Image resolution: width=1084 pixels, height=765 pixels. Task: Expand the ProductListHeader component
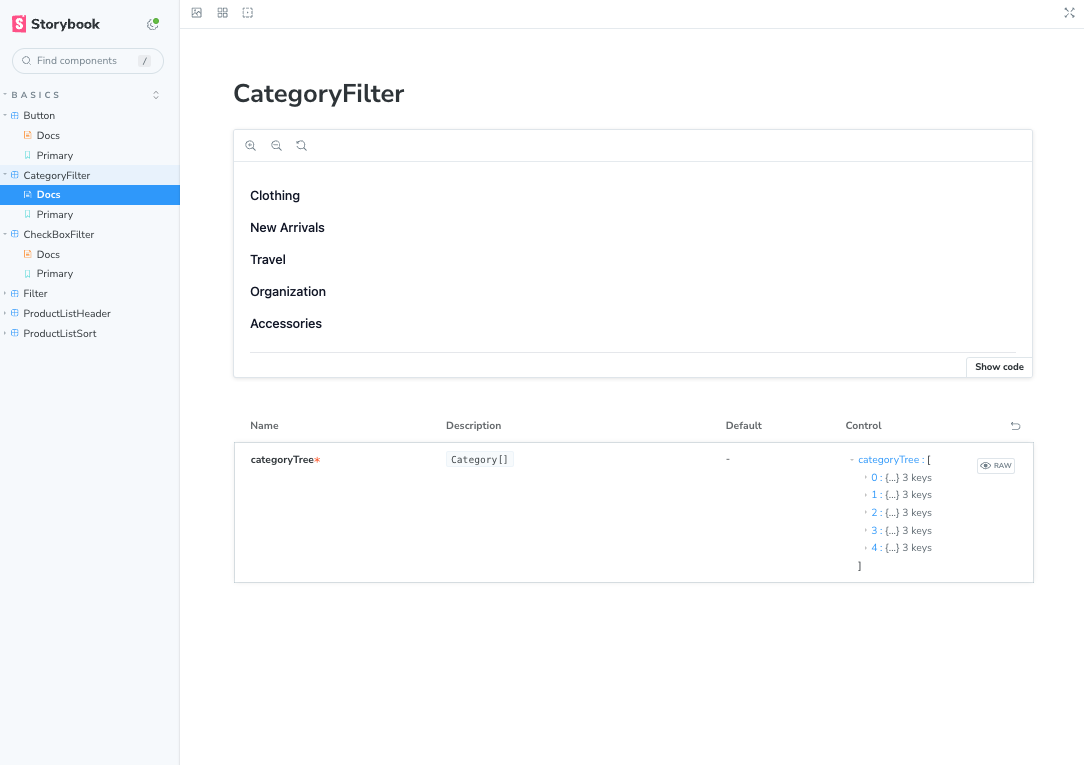[x=66, y=314]
